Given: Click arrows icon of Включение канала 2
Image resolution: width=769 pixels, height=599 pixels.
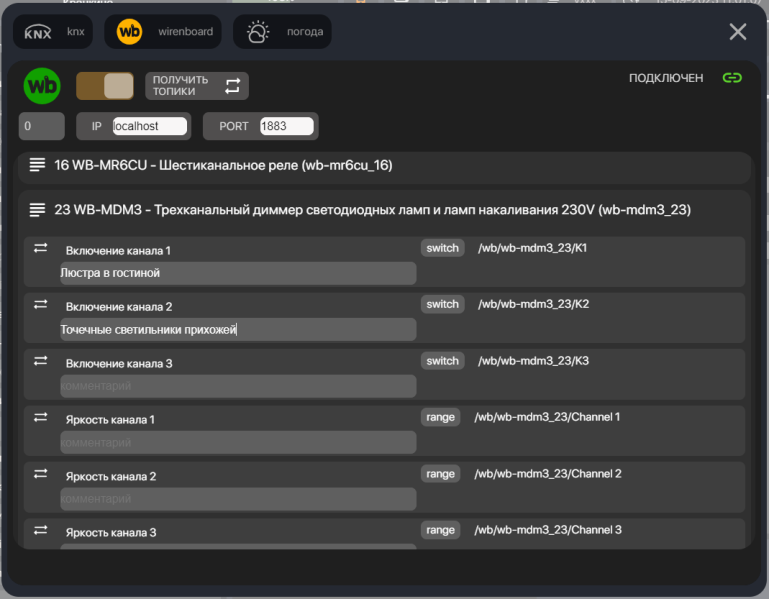Looking at the screenshot, I should [x=41, y=305].
